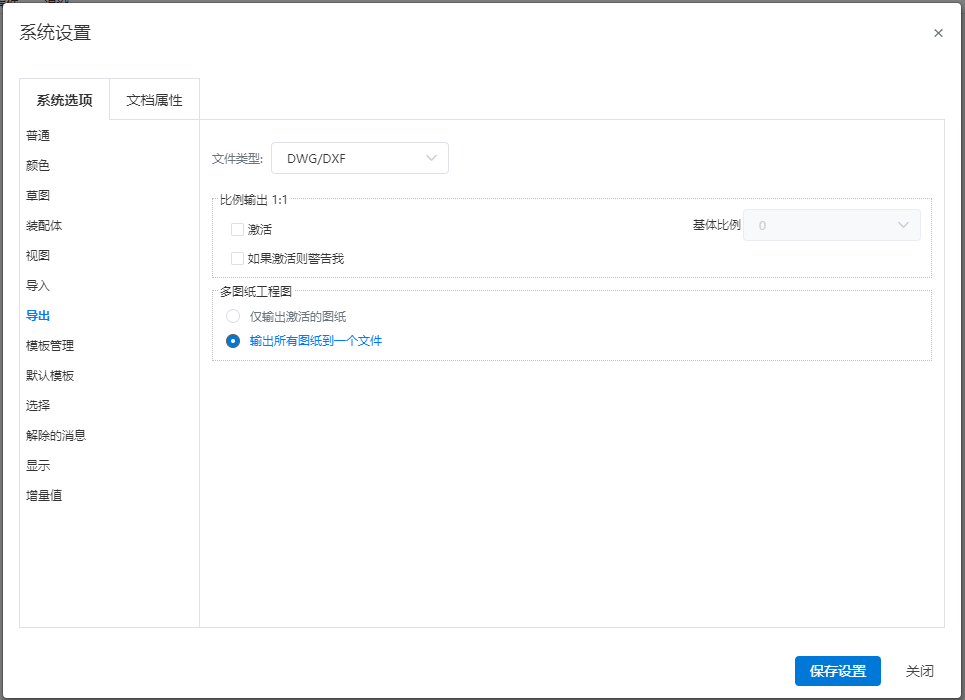Select 仅输出激活的图纸 radio button
The height and width of the screenshot is (700, 965).
(233, 316)
